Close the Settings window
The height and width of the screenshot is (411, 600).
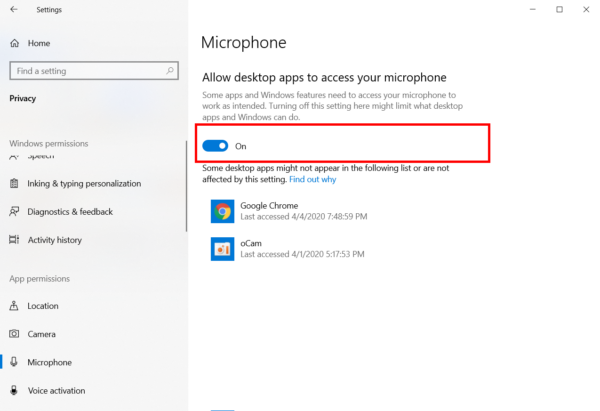click(x=587, y=10)
